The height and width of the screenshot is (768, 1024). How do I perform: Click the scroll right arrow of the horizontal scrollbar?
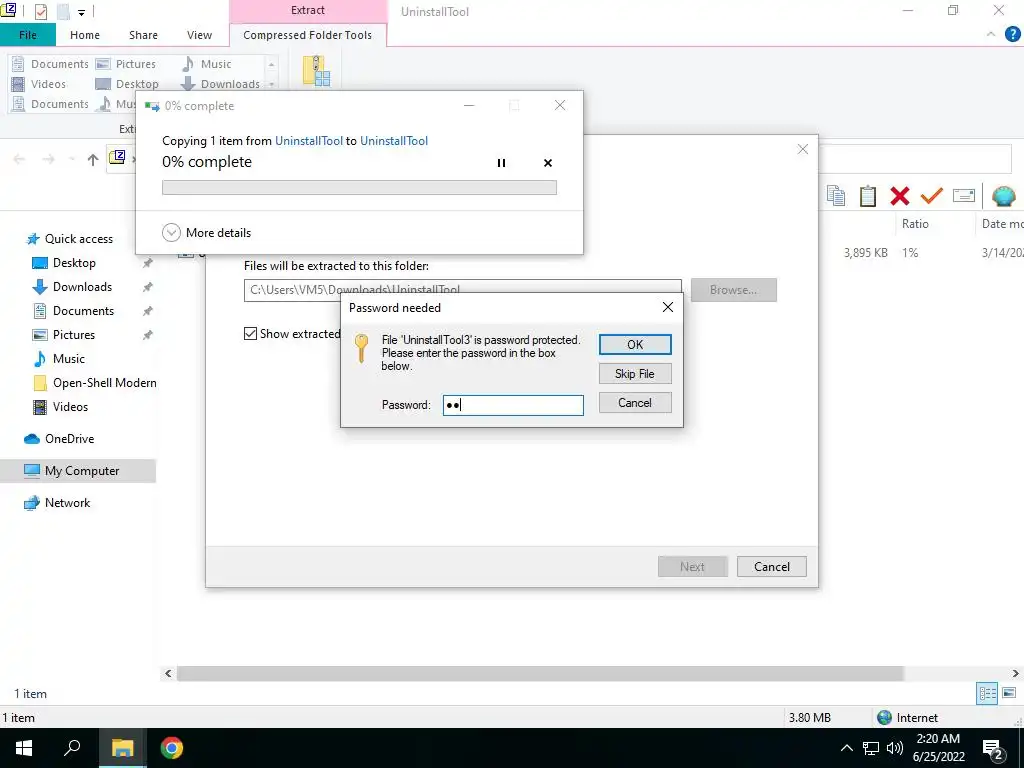[x=1015, y=673]
